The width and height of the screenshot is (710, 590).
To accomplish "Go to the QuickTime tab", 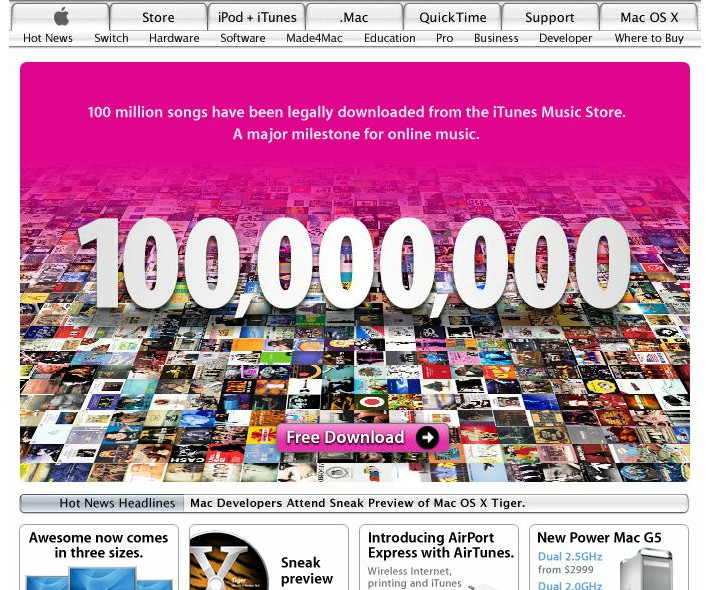I will pos(452,17).
